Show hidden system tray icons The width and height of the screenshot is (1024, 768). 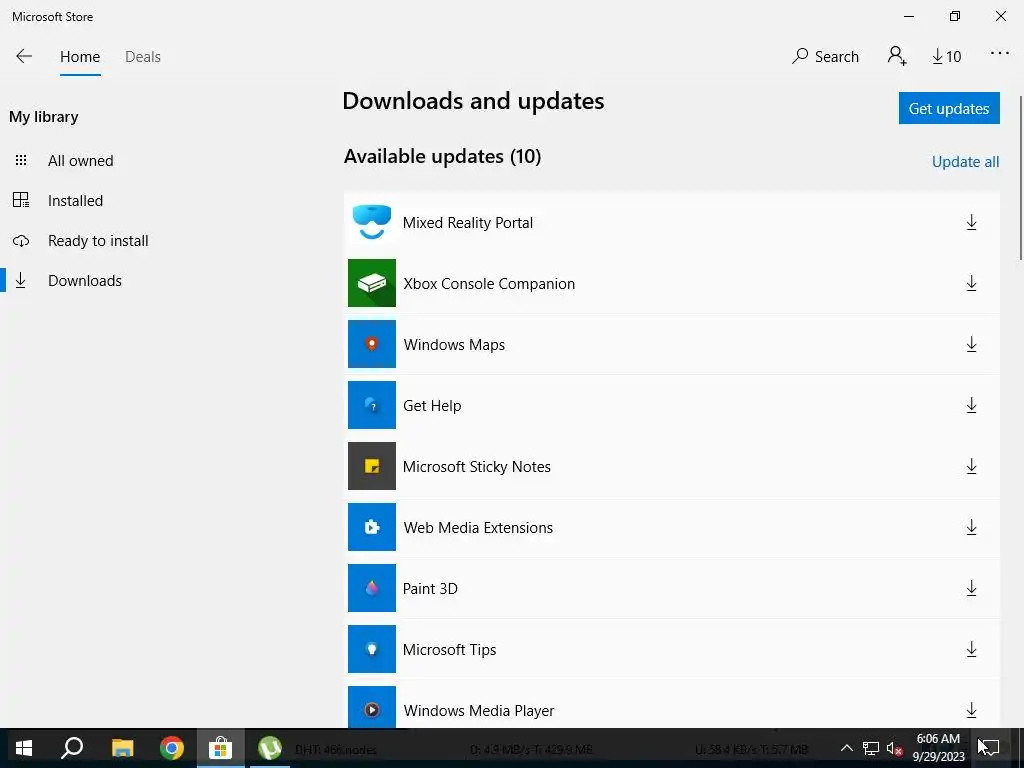click(846, 748)
